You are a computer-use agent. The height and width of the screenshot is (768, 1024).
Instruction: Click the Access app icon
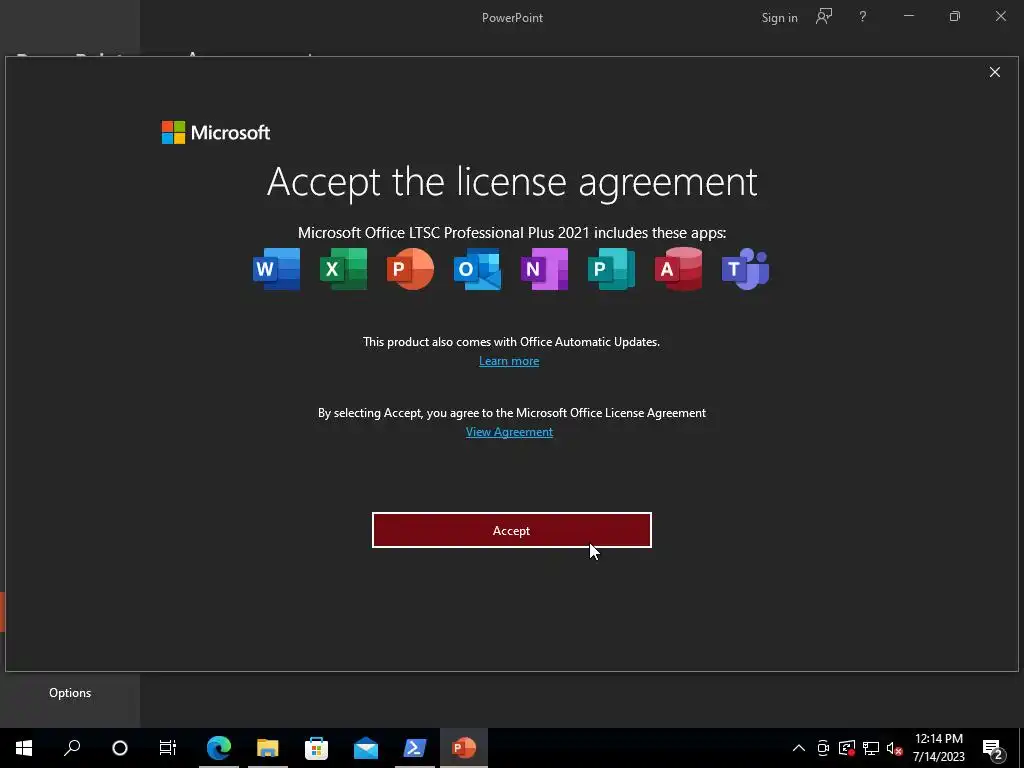[679, 268]
